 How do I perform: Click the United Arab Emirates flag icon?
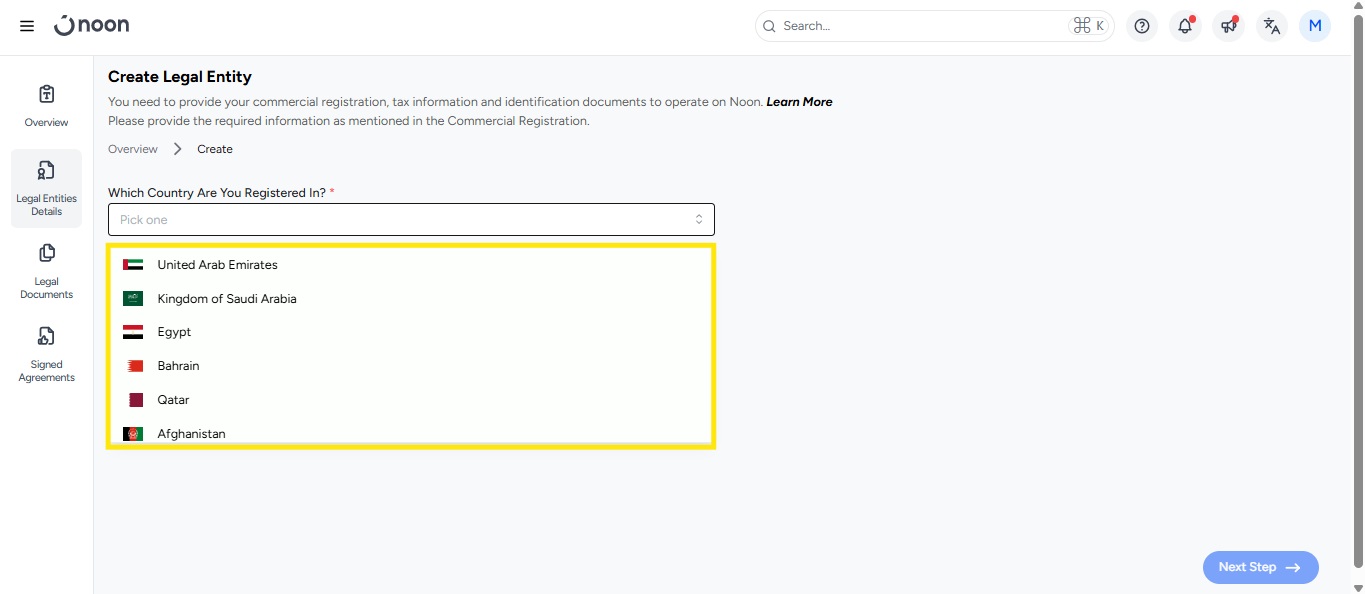click(133, 265)
